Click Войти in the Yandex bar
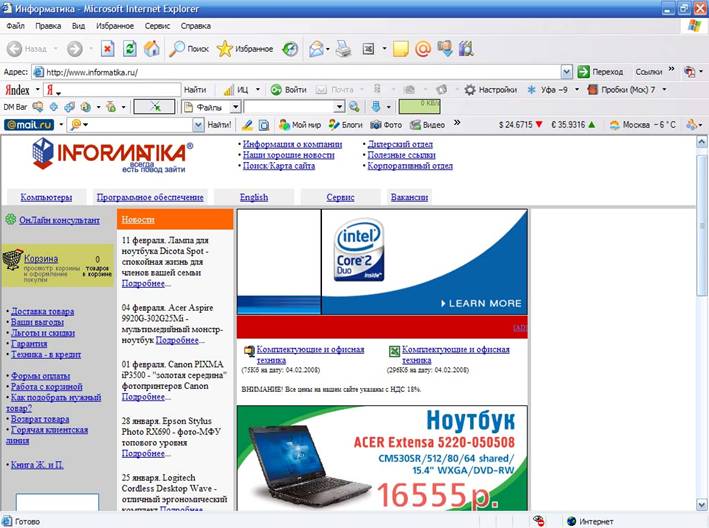The height and width of the screenshot is (528, 709). coord(289,90)
